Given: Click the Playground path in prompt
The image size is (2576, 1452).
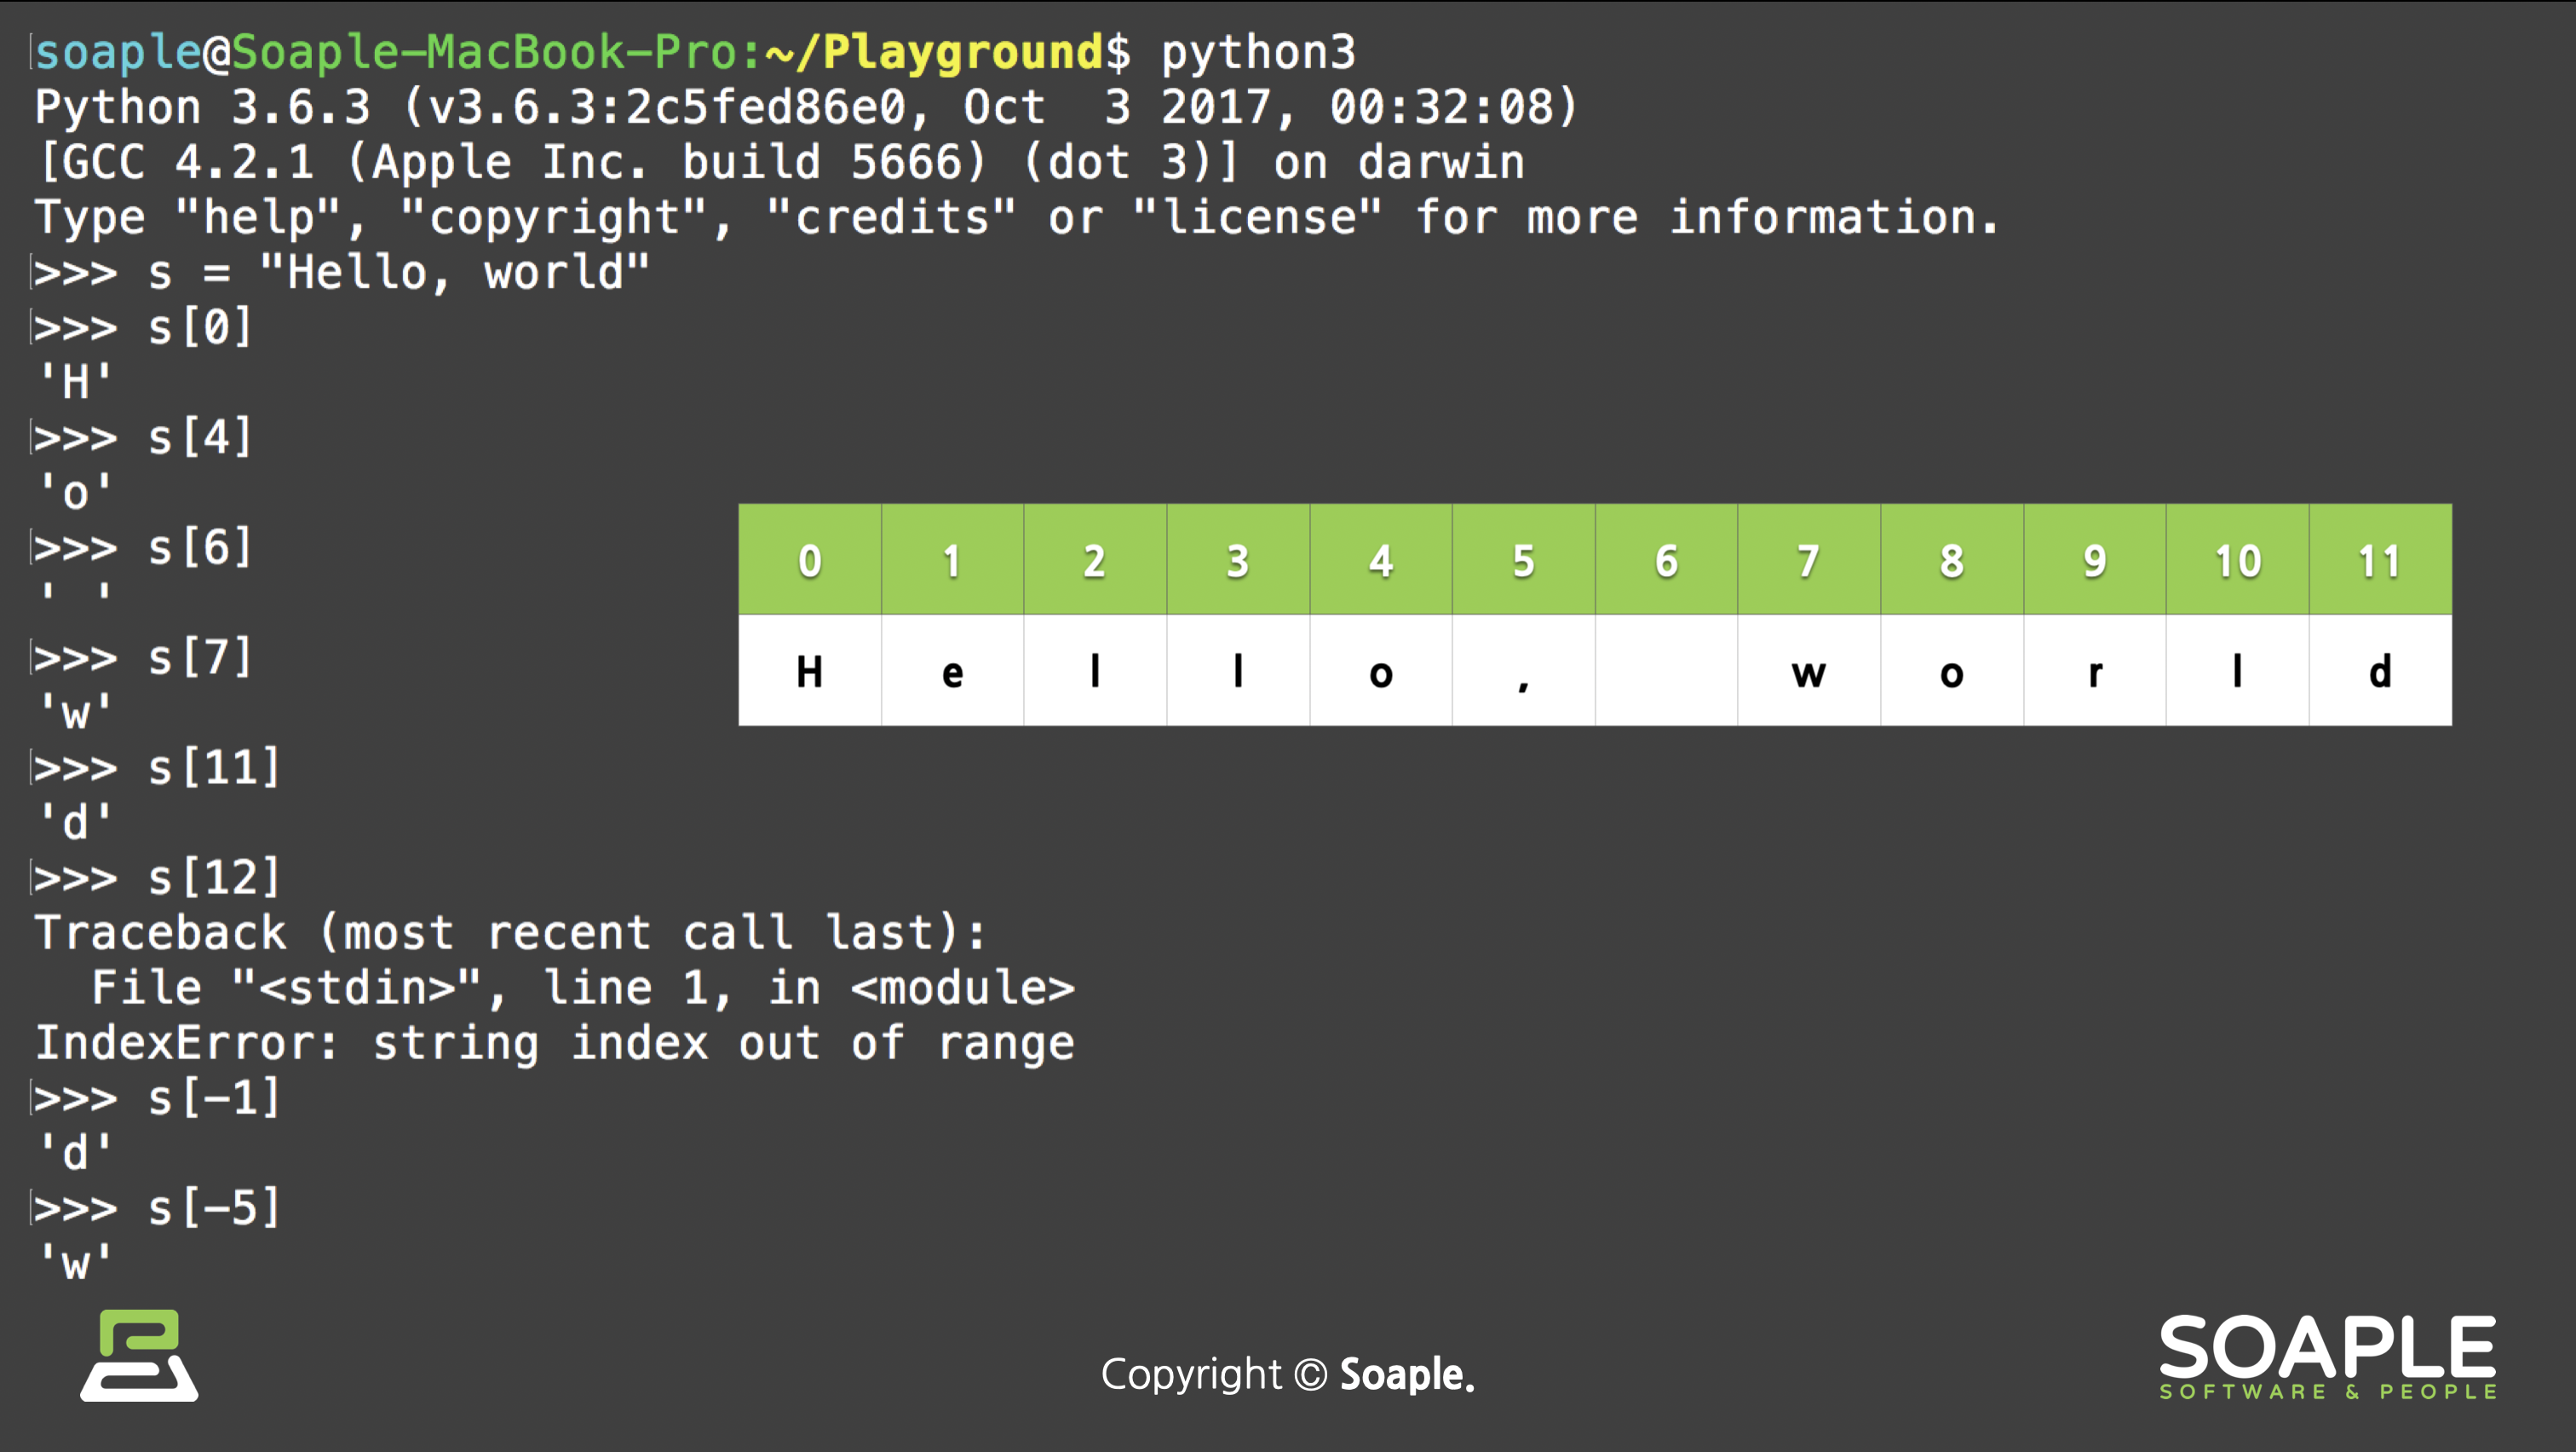Looking at the screenshot, I should [960, 52].
